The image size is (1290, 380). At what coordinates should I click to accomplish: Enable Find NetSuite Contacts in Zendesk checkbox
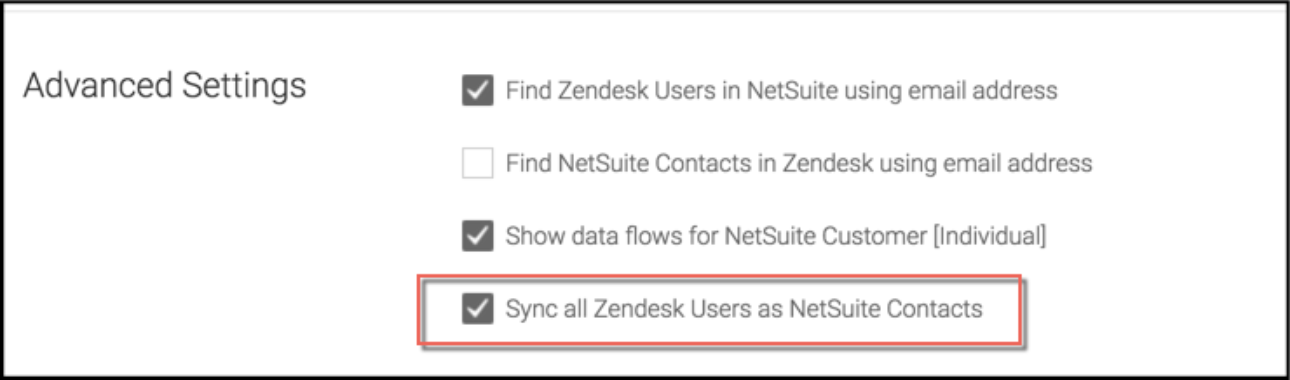pyautogui.click(x=477, y=162)
